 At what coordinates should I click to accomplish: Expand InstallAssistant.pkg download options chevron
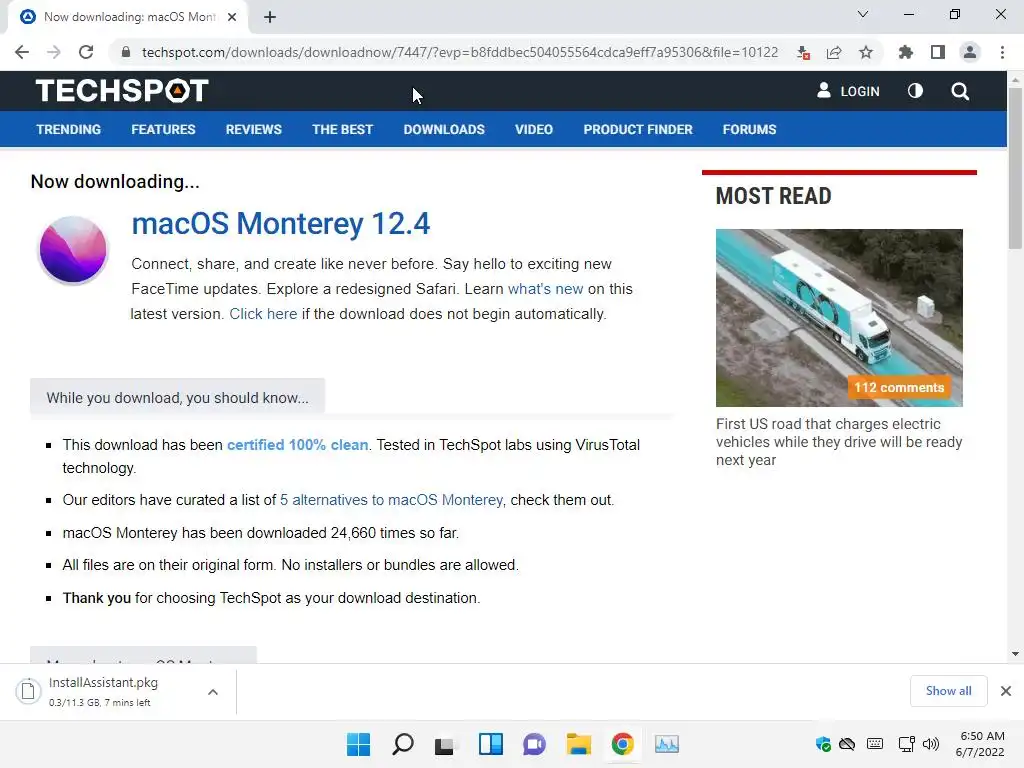coord(213,692)
